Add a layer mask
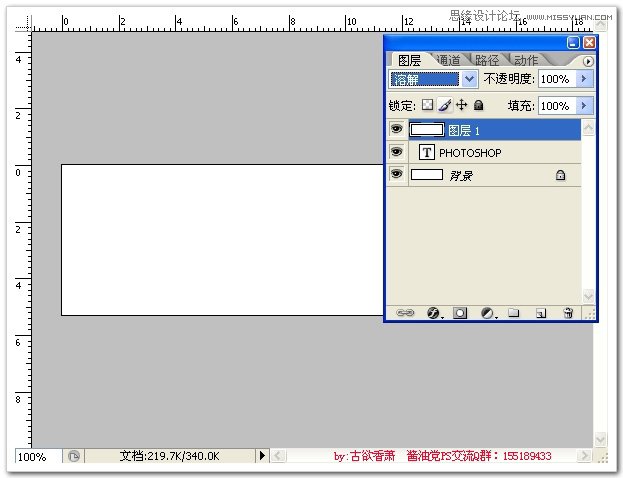623x478 pixels. click(460, 313)
